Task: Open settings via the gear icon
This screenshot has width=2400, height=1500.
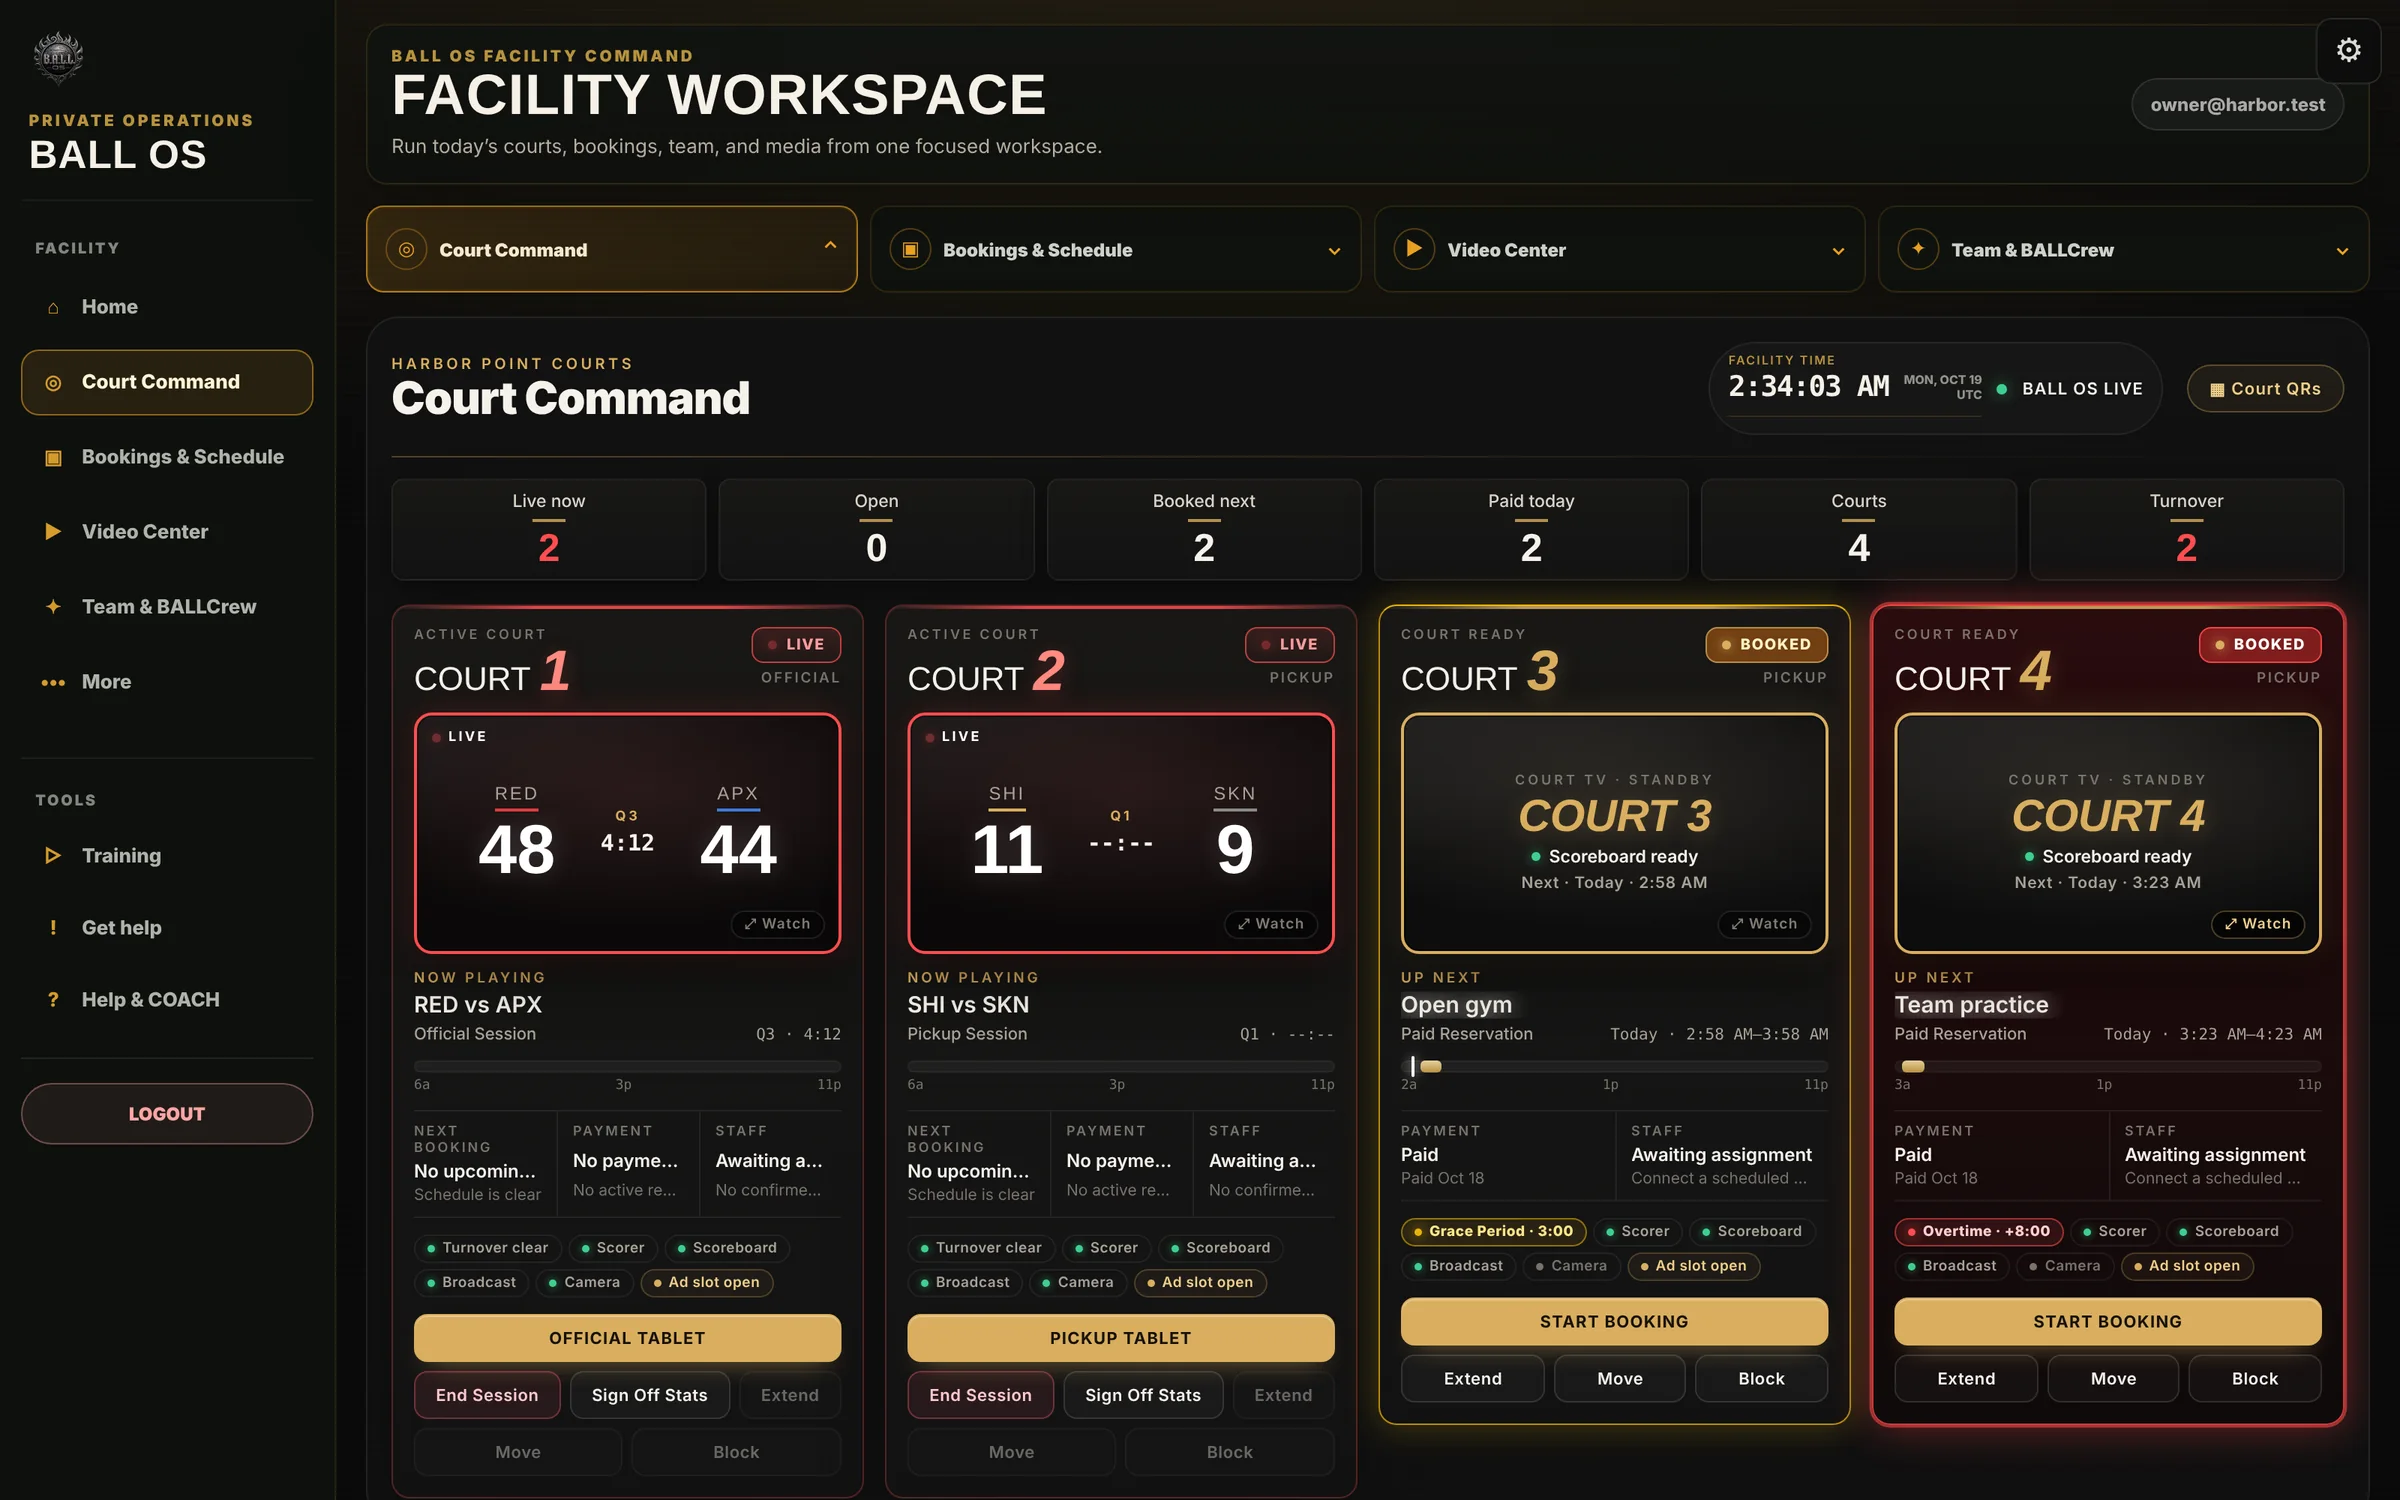Action: pyautogui.click(x=2348, y=50)
